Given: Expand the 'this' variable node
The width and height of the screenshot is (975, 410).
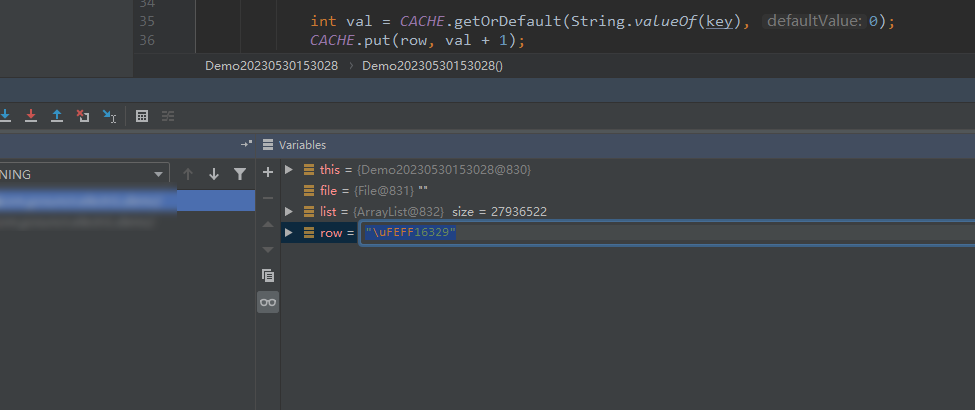Looking at the screenshot, I should pyautogui.click(x=290, y=170).
